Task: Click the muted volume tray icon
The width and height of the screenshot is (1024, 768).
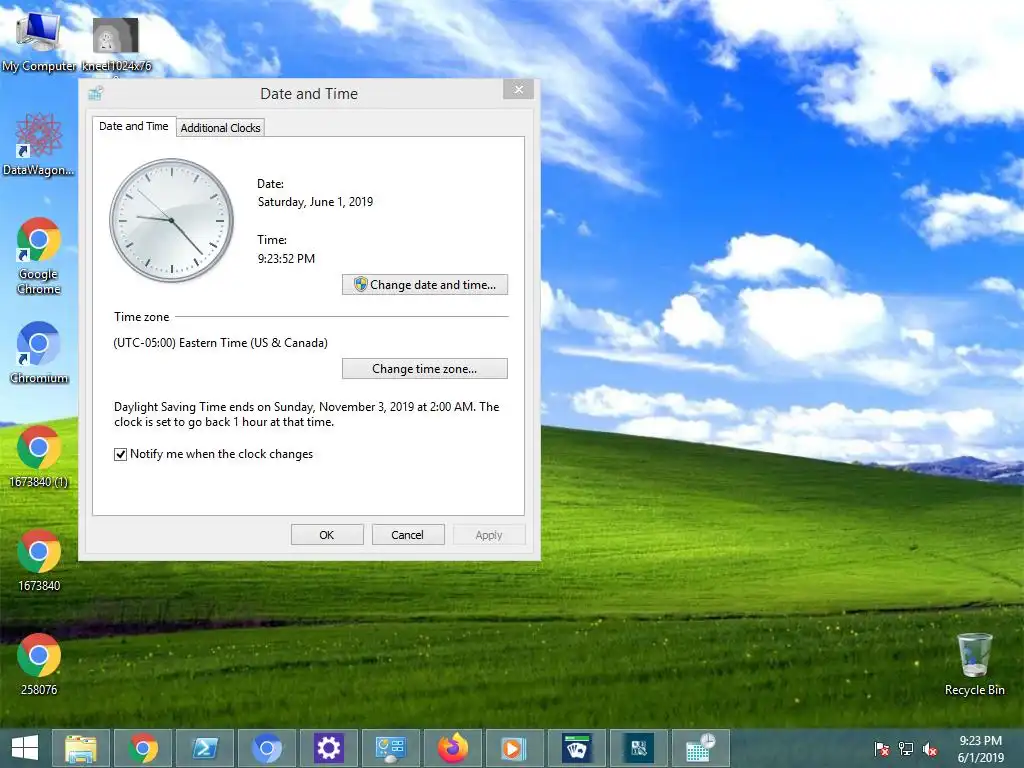Action: (x=930, y=749)
